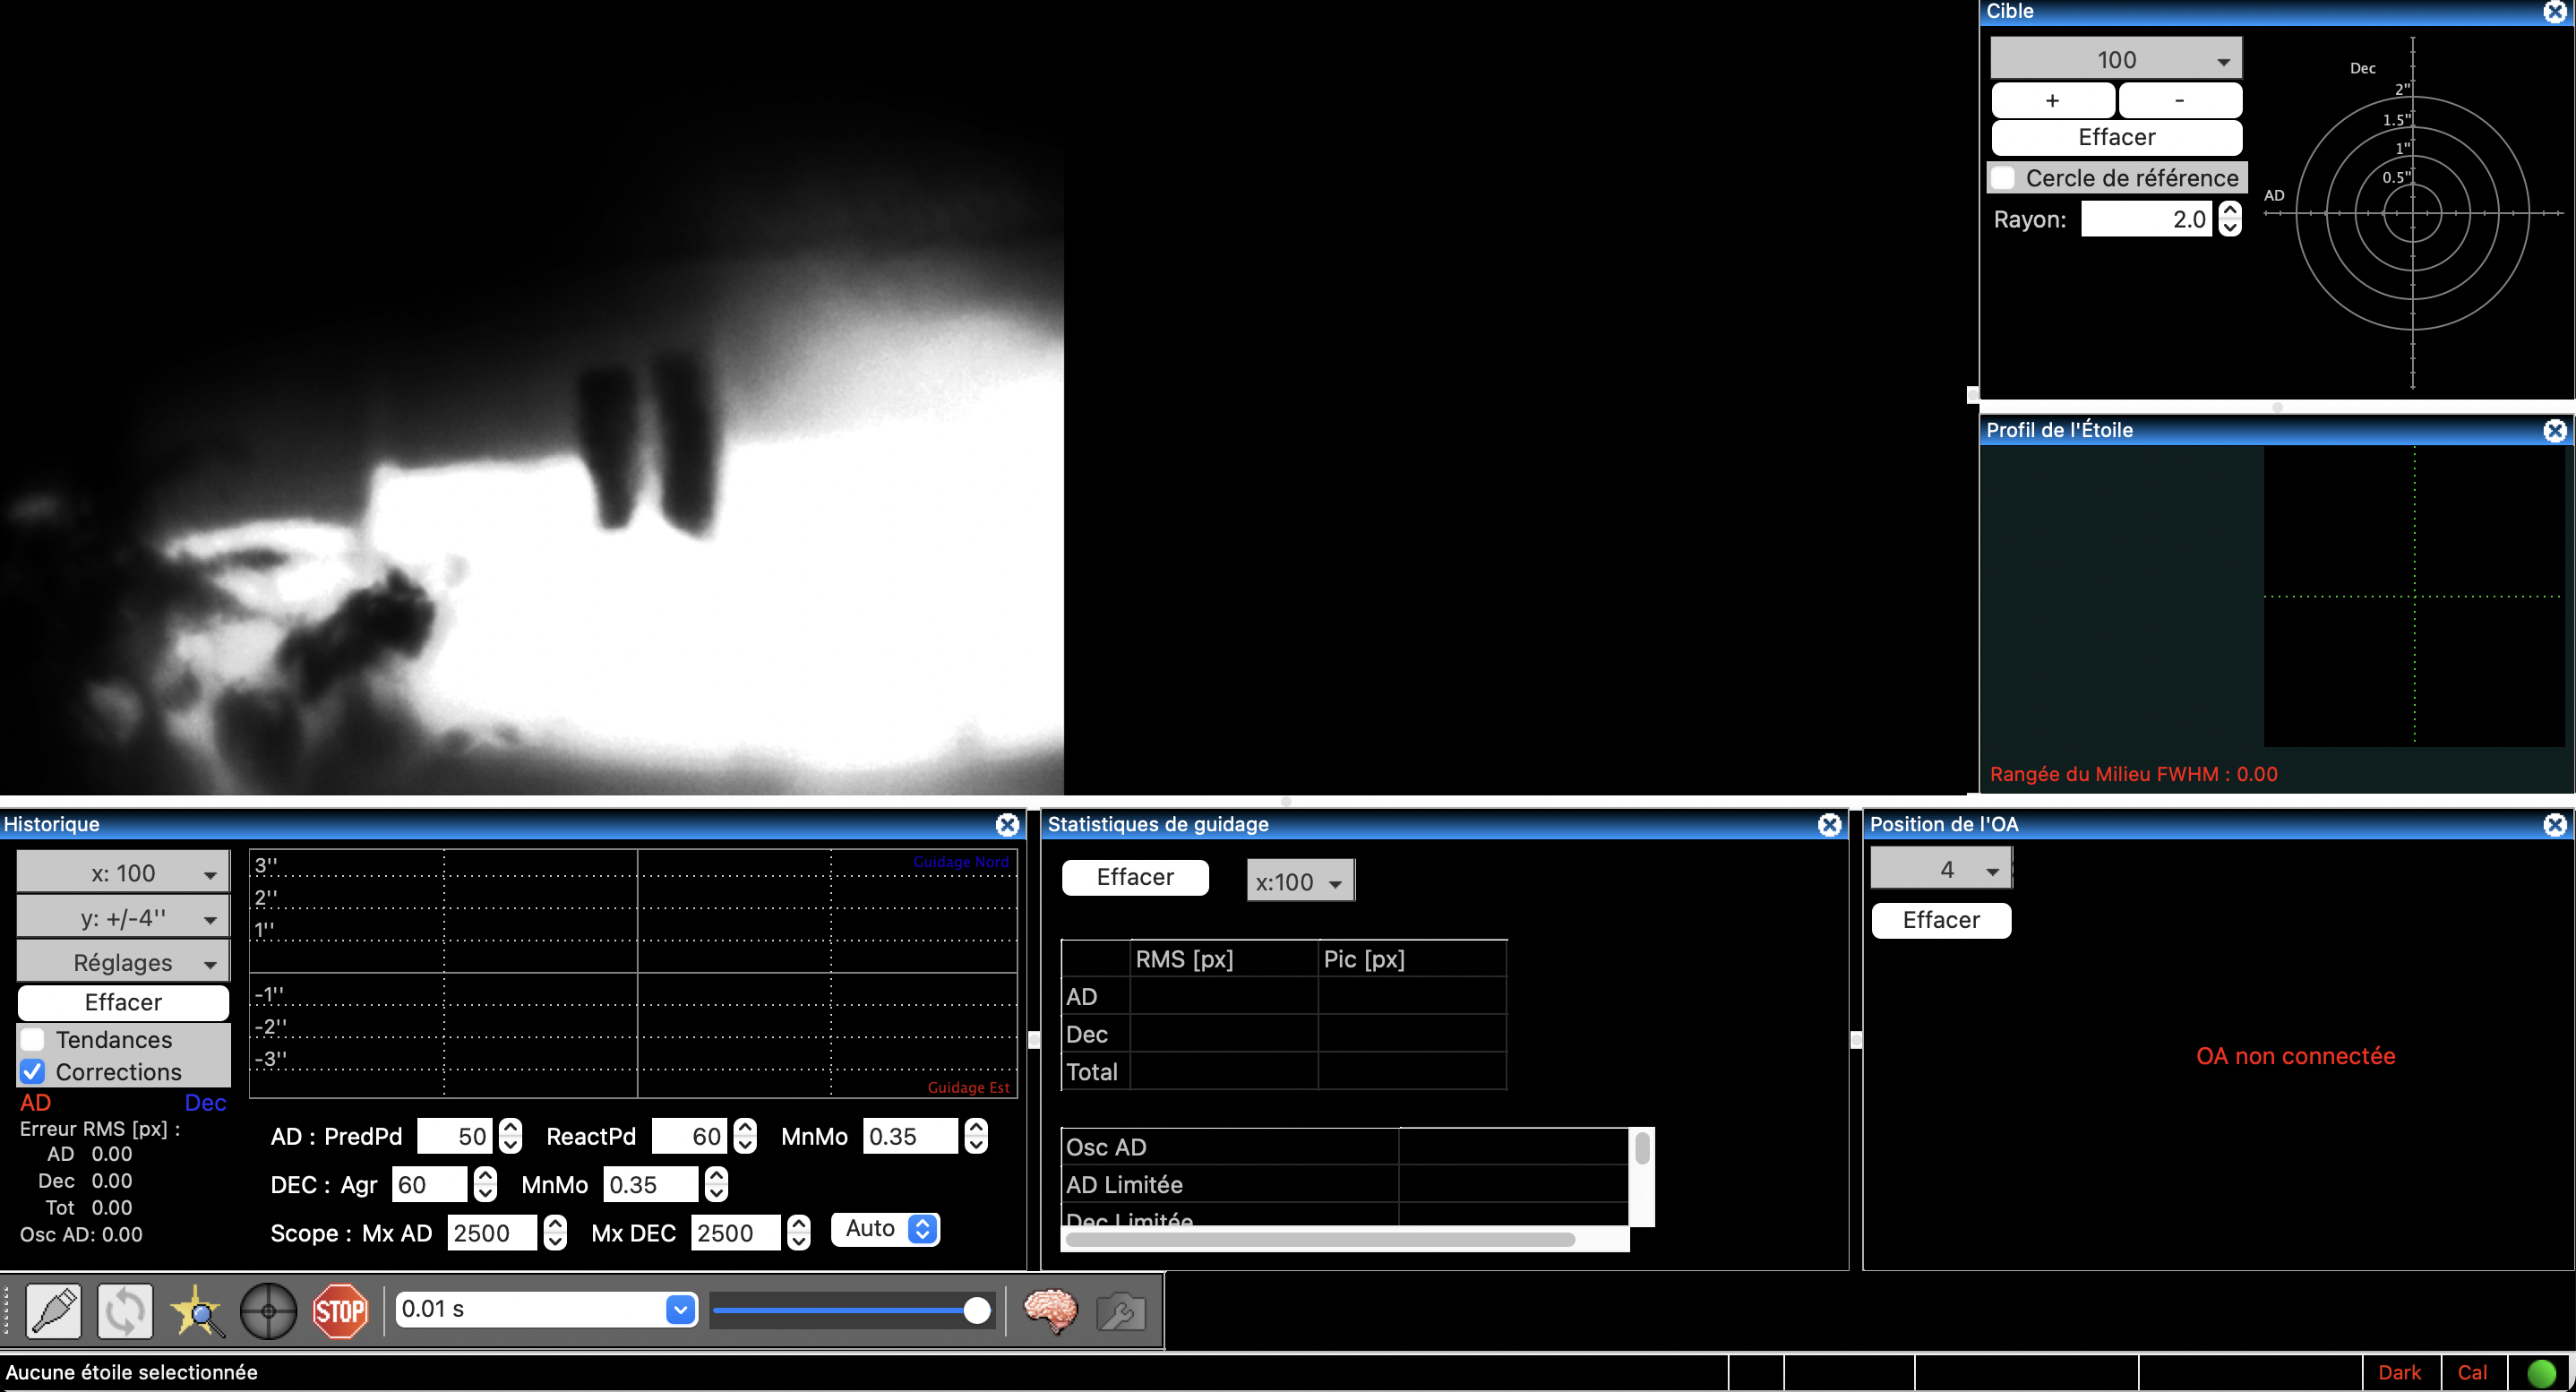Click the USB connect equipment icon

(x=54, y=1310)
